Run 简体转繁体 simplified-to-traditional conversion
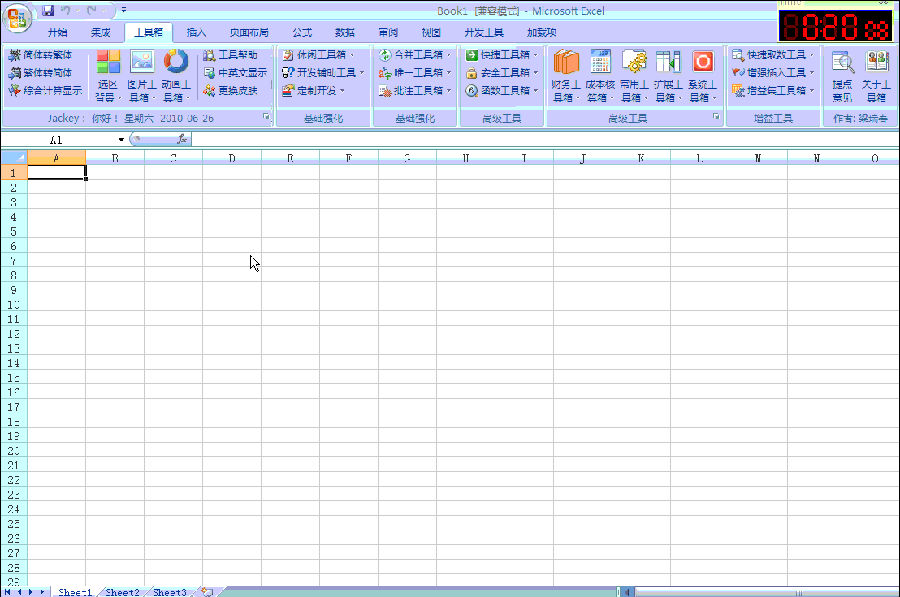The height and width of the screenshot is (597, 900). [45, 55]
